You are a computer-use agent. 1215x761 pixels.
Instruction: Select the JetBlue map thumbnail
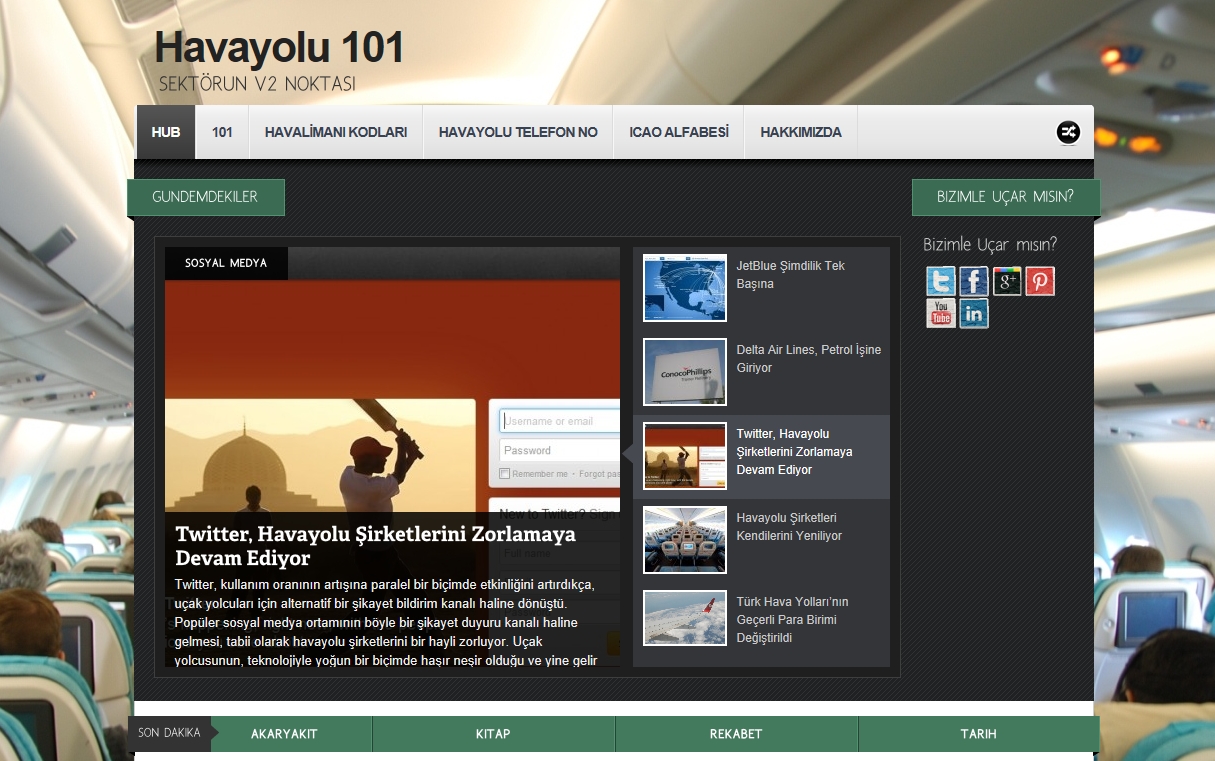coord(685,288)
